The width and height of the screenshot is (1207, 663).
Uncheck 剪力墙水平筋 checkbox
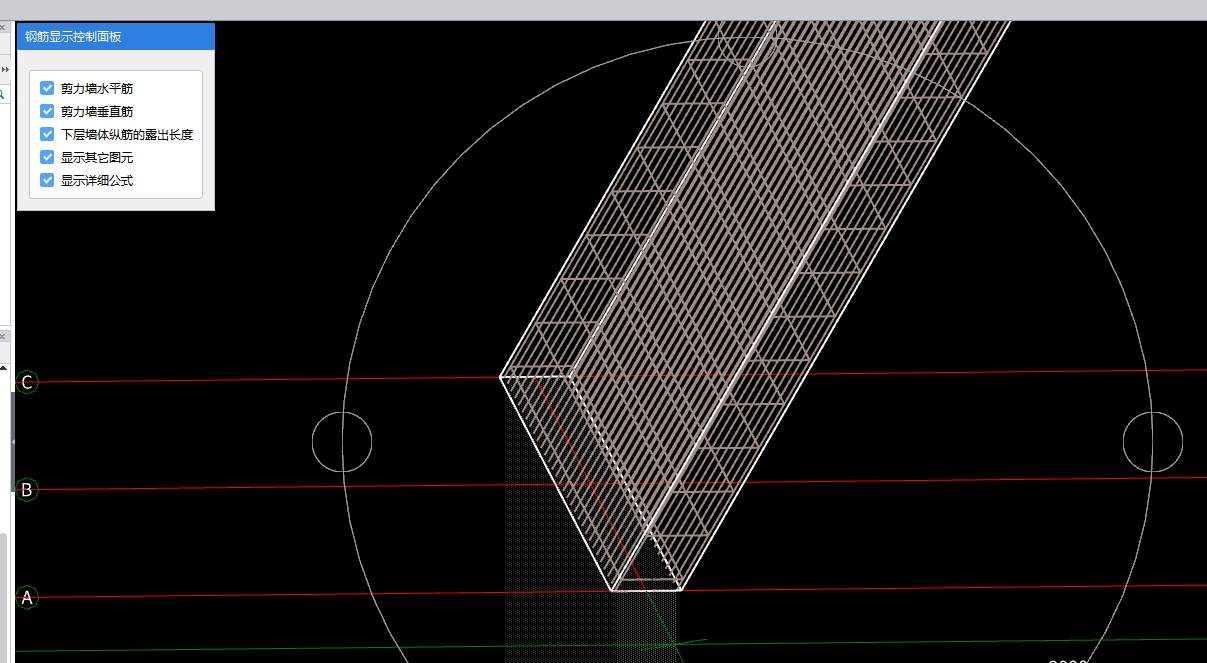coord(47,88)
